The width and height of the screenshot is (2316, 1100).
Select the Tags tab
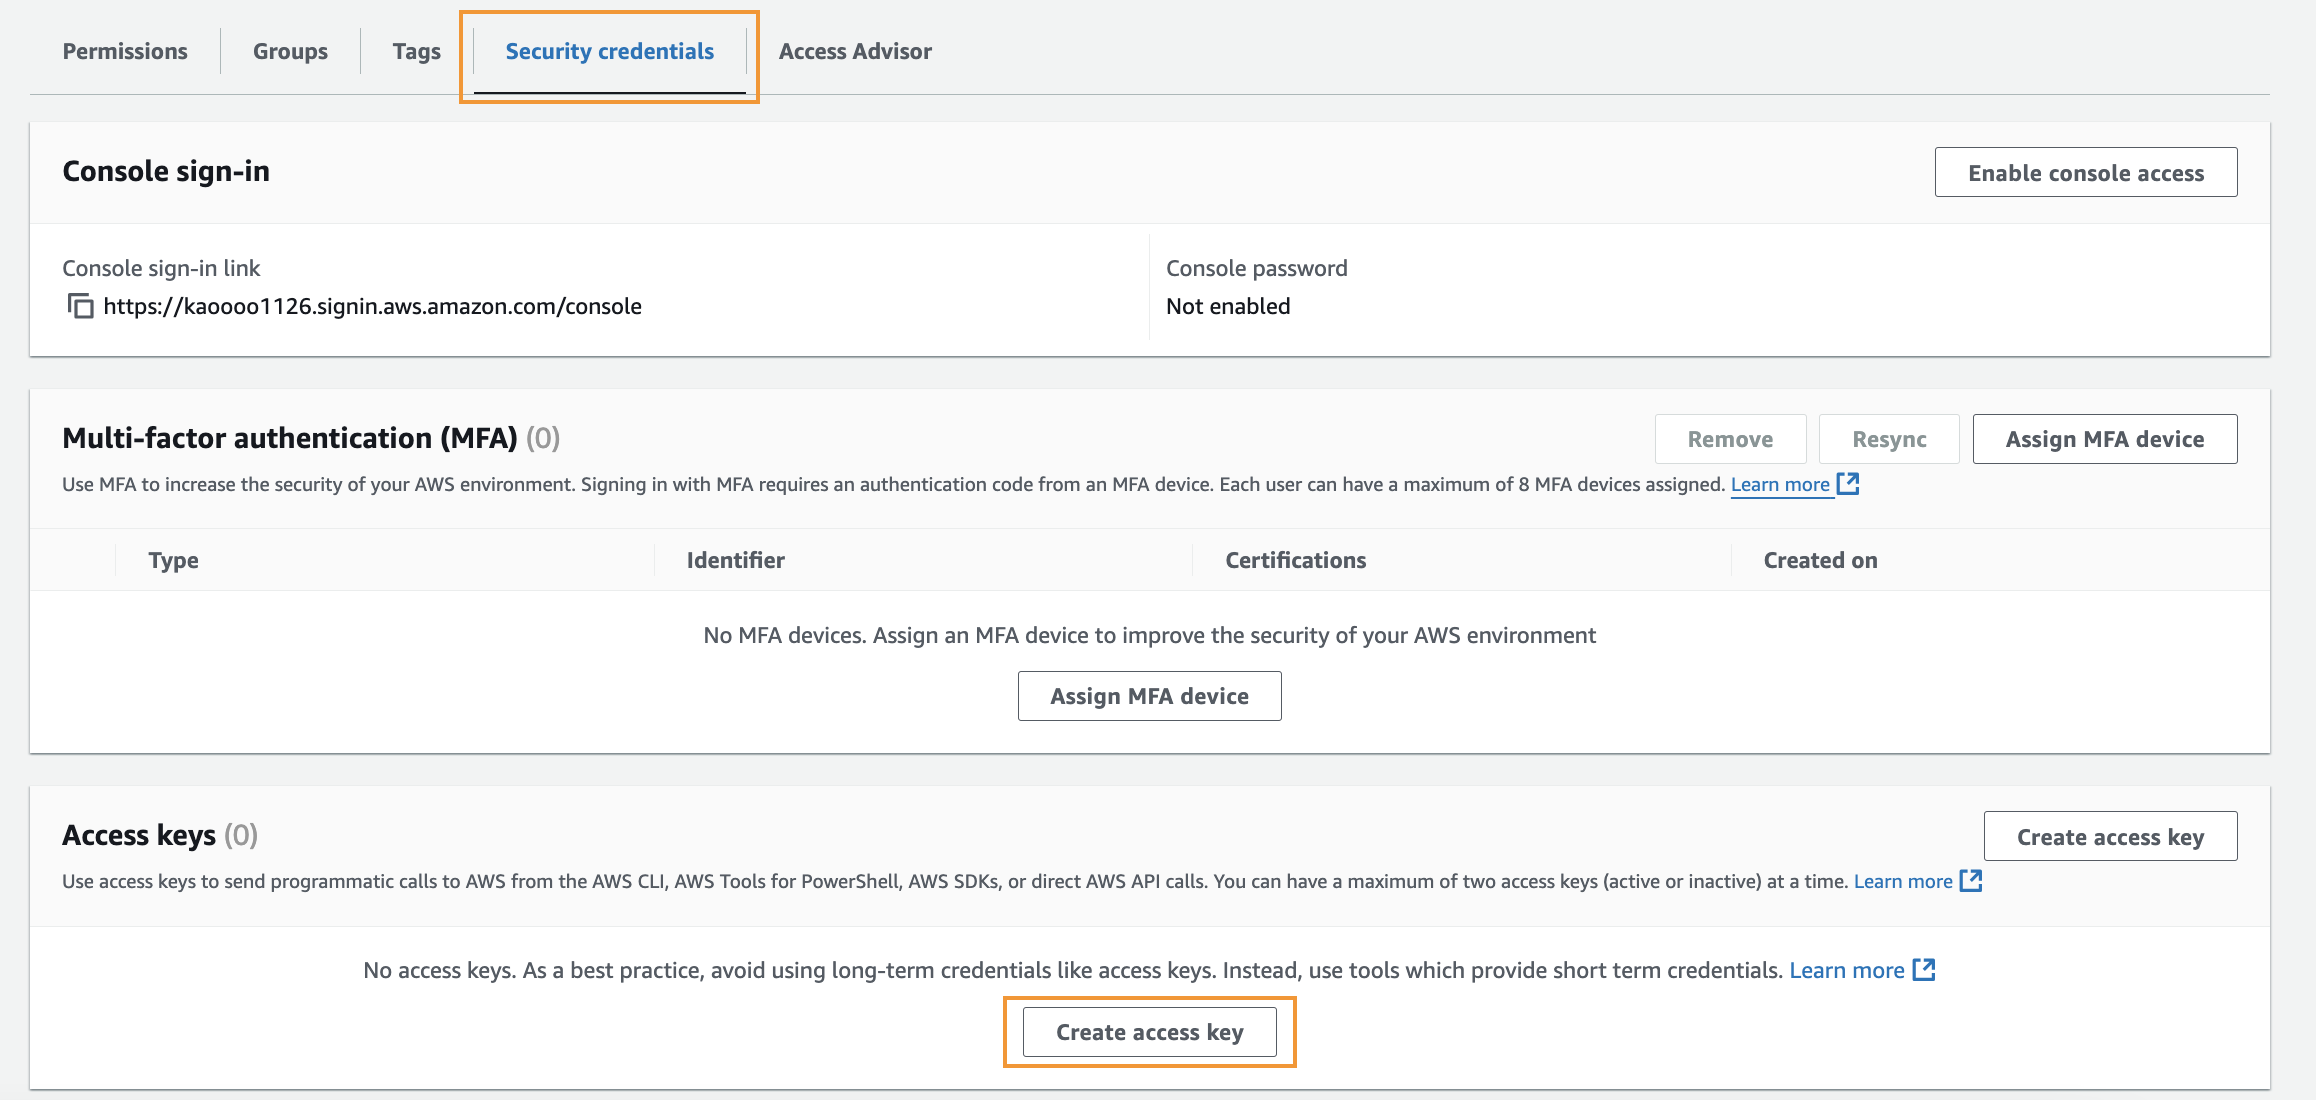[x=416, y=51]
